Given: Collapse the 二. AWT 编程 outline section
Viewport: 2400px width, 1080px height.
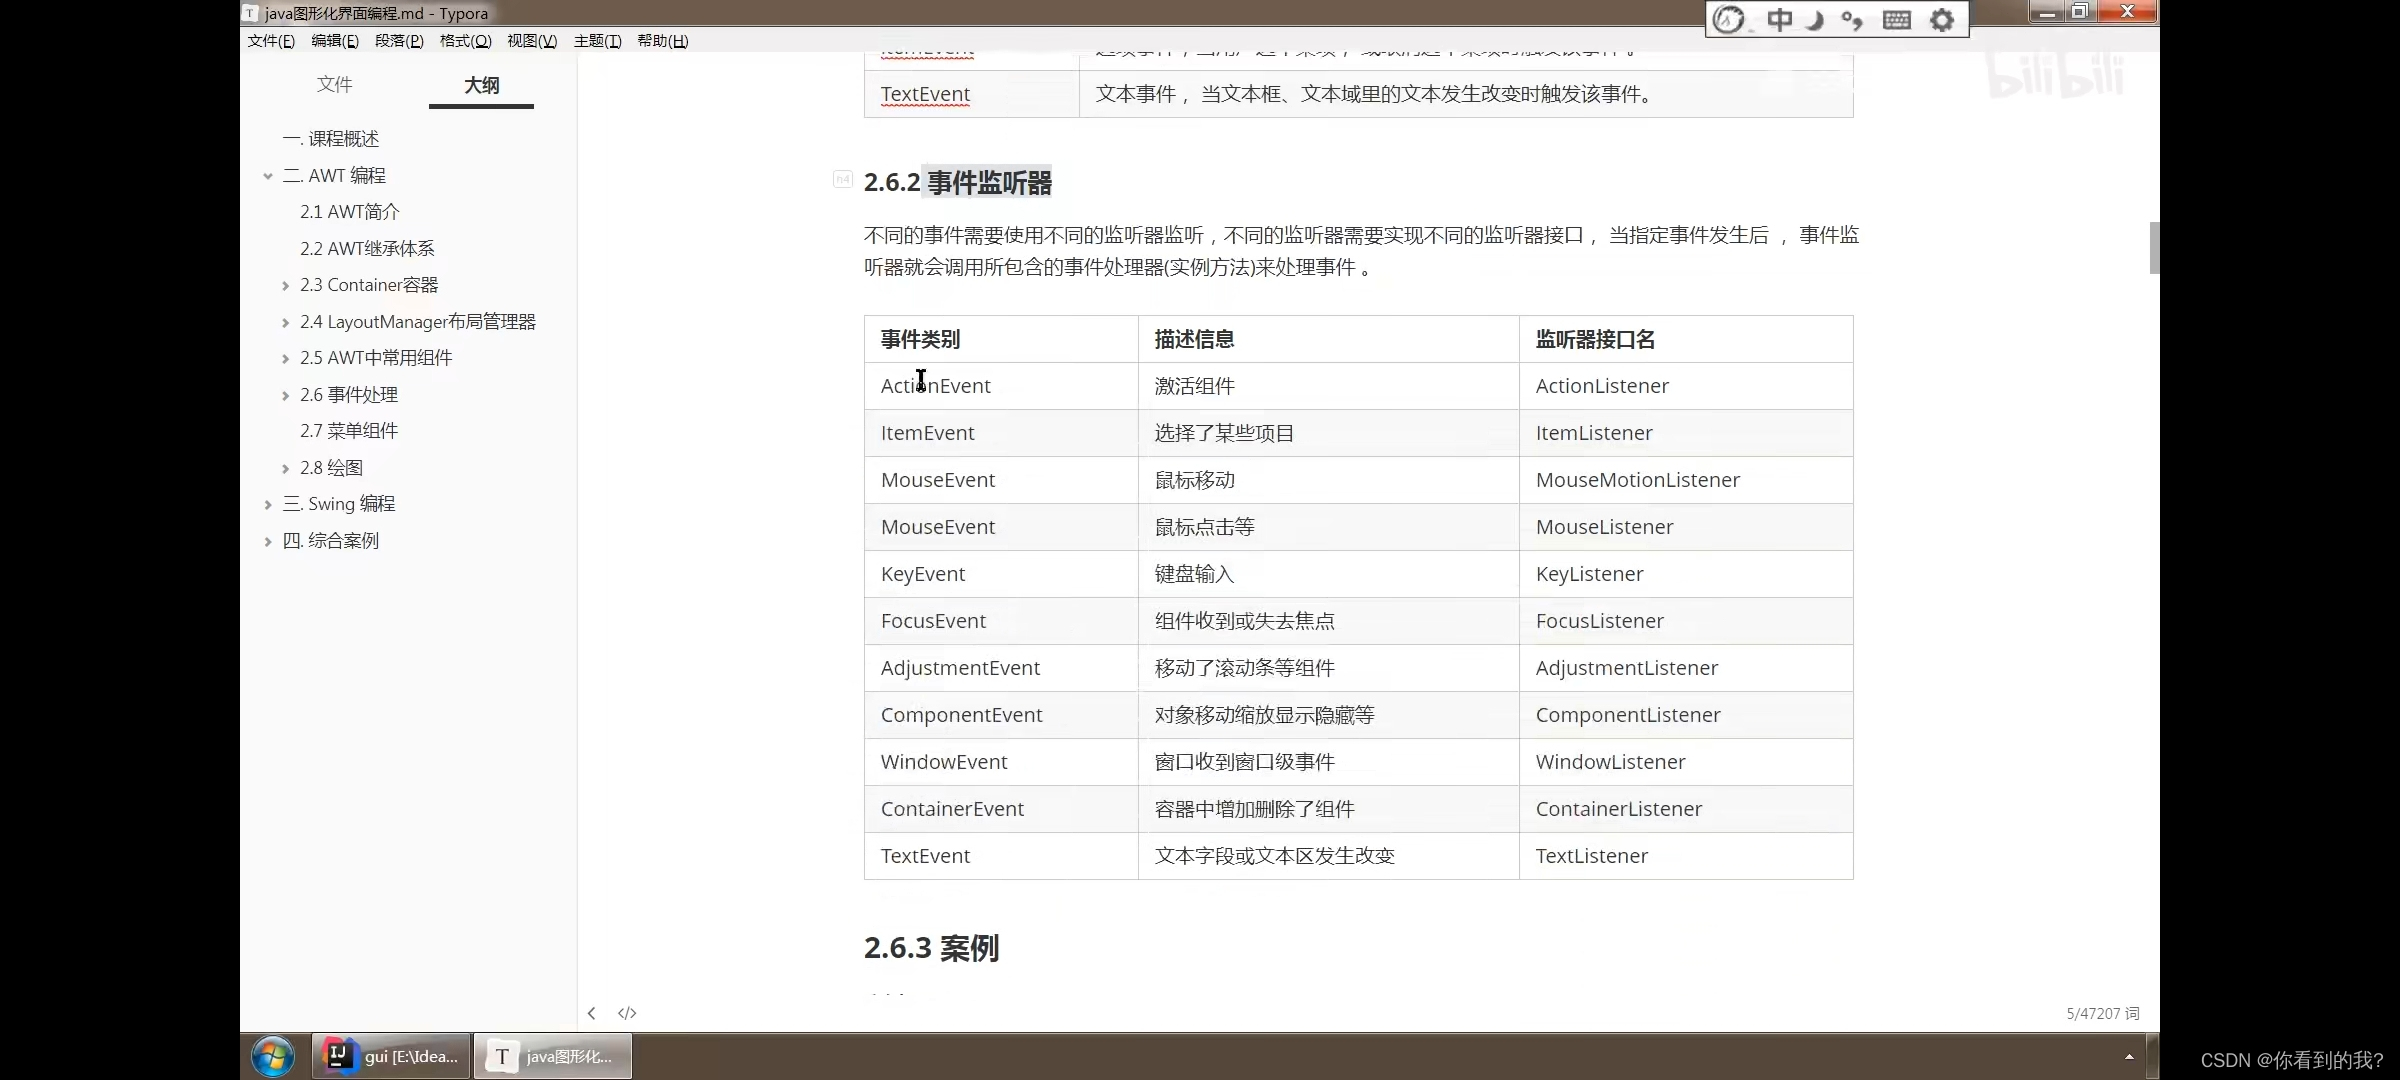Looking at the screenshot, I should 268,176.
